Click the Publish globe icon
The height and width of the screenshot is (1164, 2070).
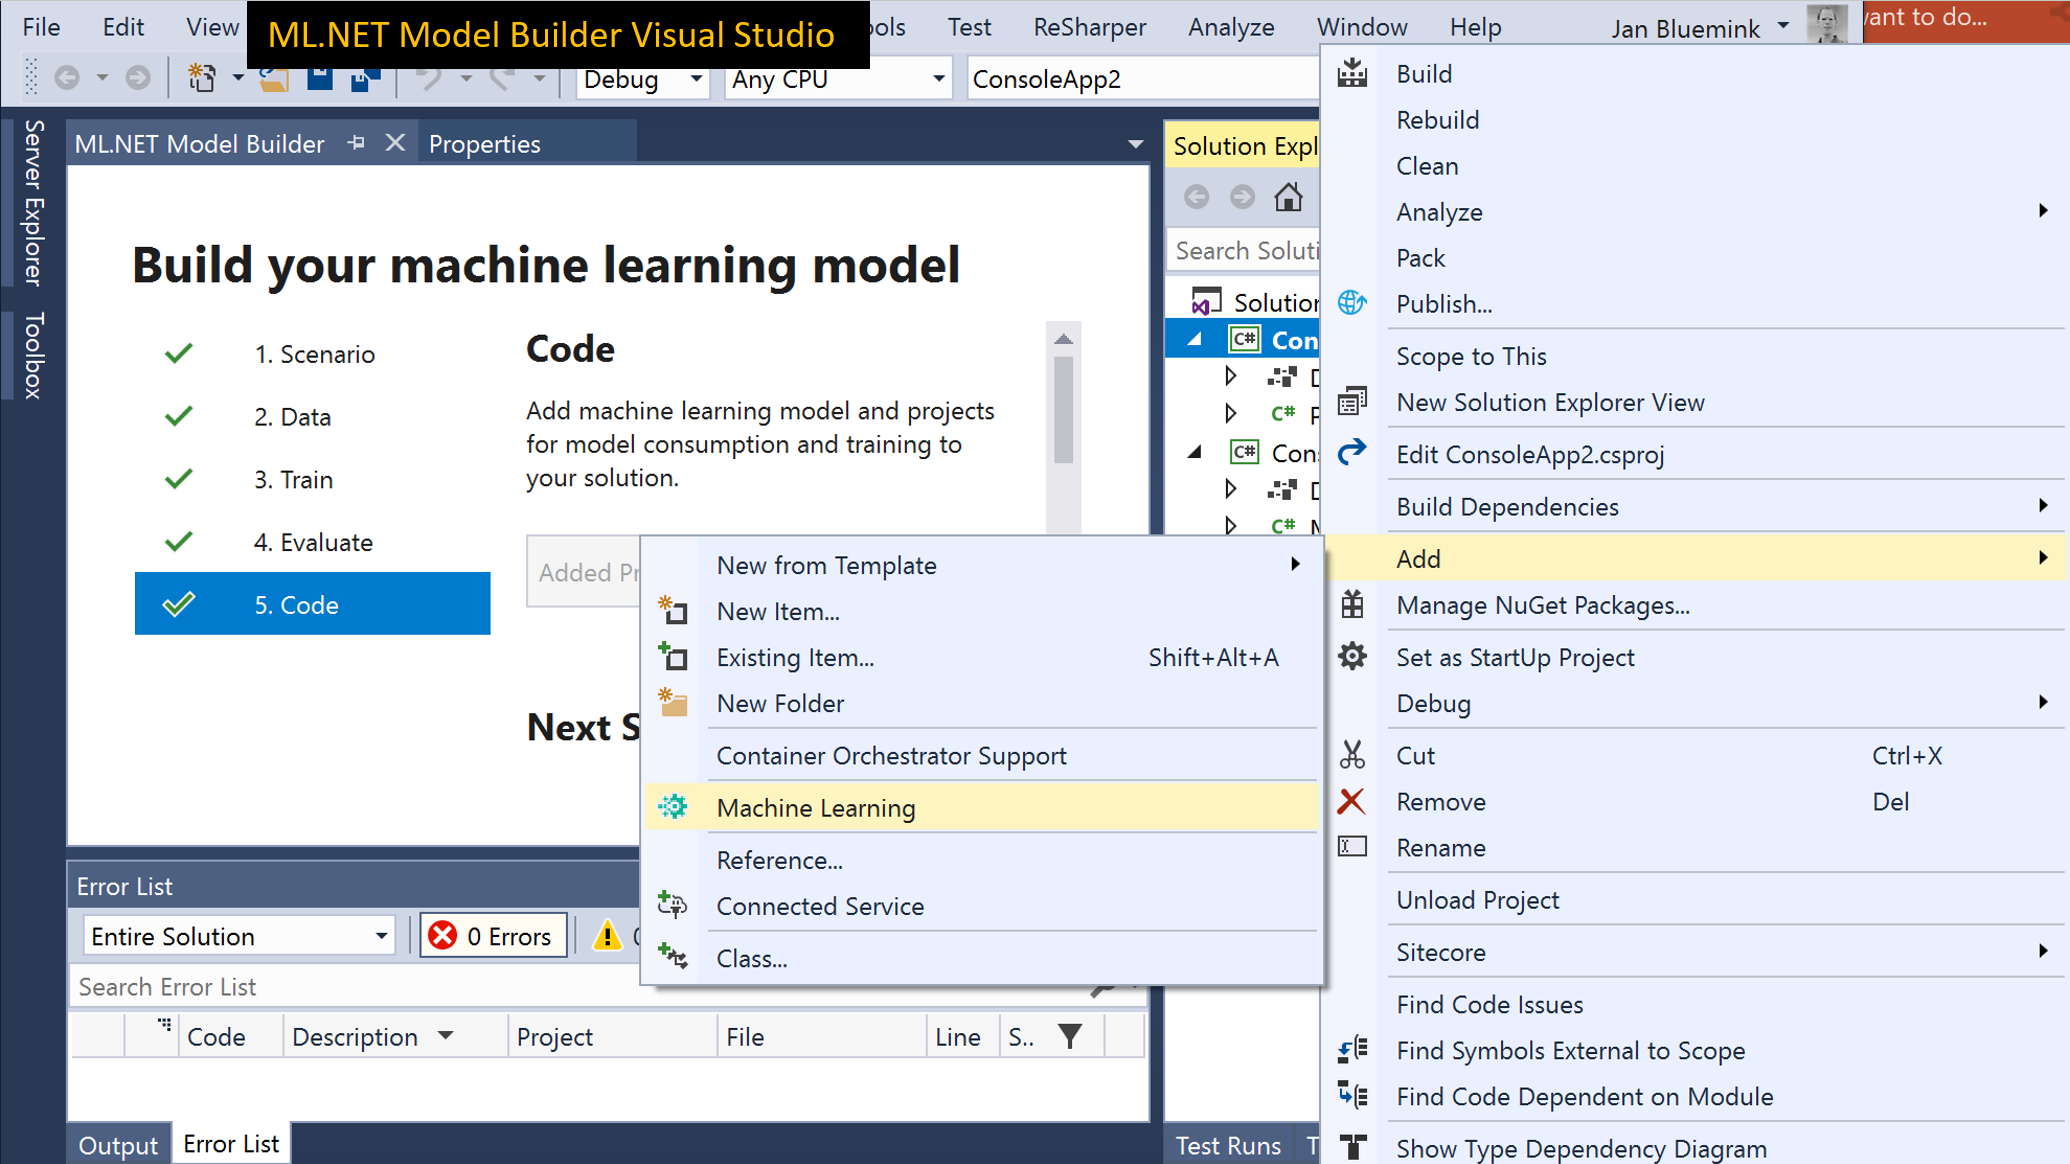pos(1352,303)
